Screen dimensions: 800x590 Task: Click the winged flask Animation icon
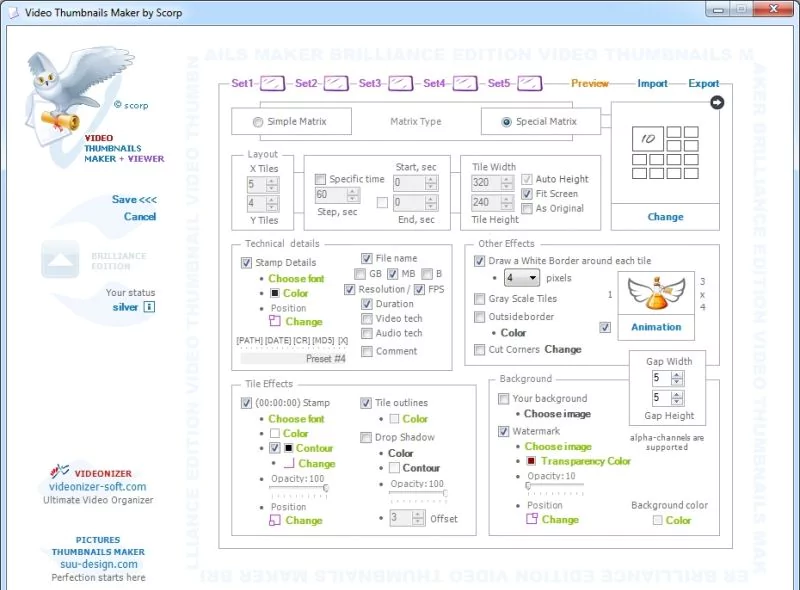656,296
